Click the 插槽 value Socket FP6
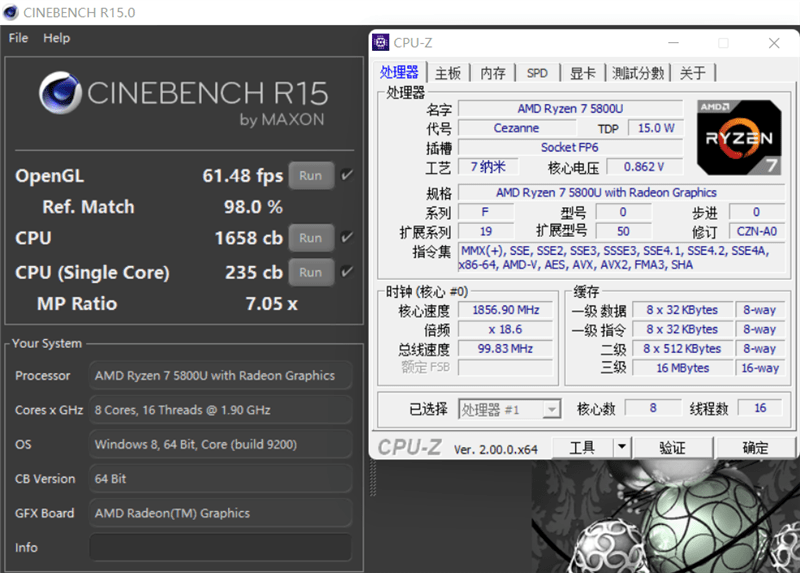The height and width of the screenshot is (573, 800). point(570,147)
